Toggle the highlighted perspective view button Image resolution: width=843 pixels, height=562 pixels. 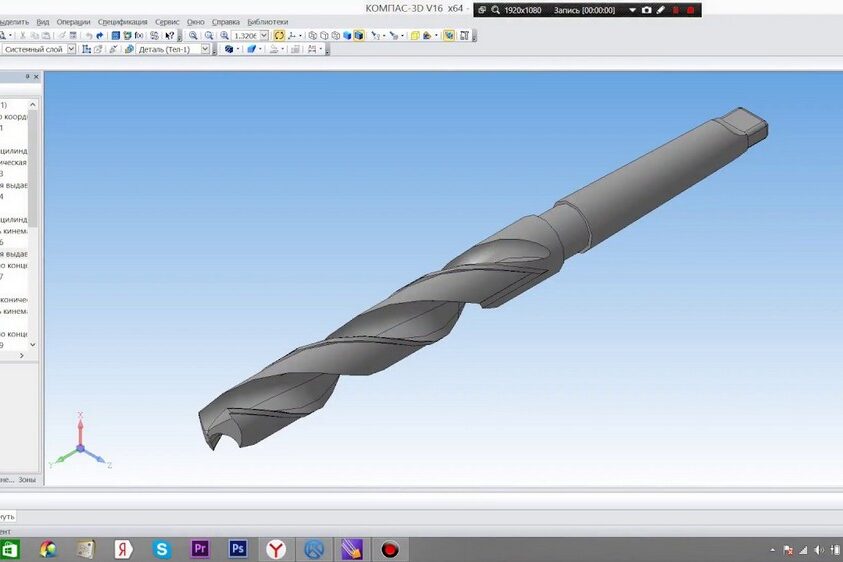449,35
